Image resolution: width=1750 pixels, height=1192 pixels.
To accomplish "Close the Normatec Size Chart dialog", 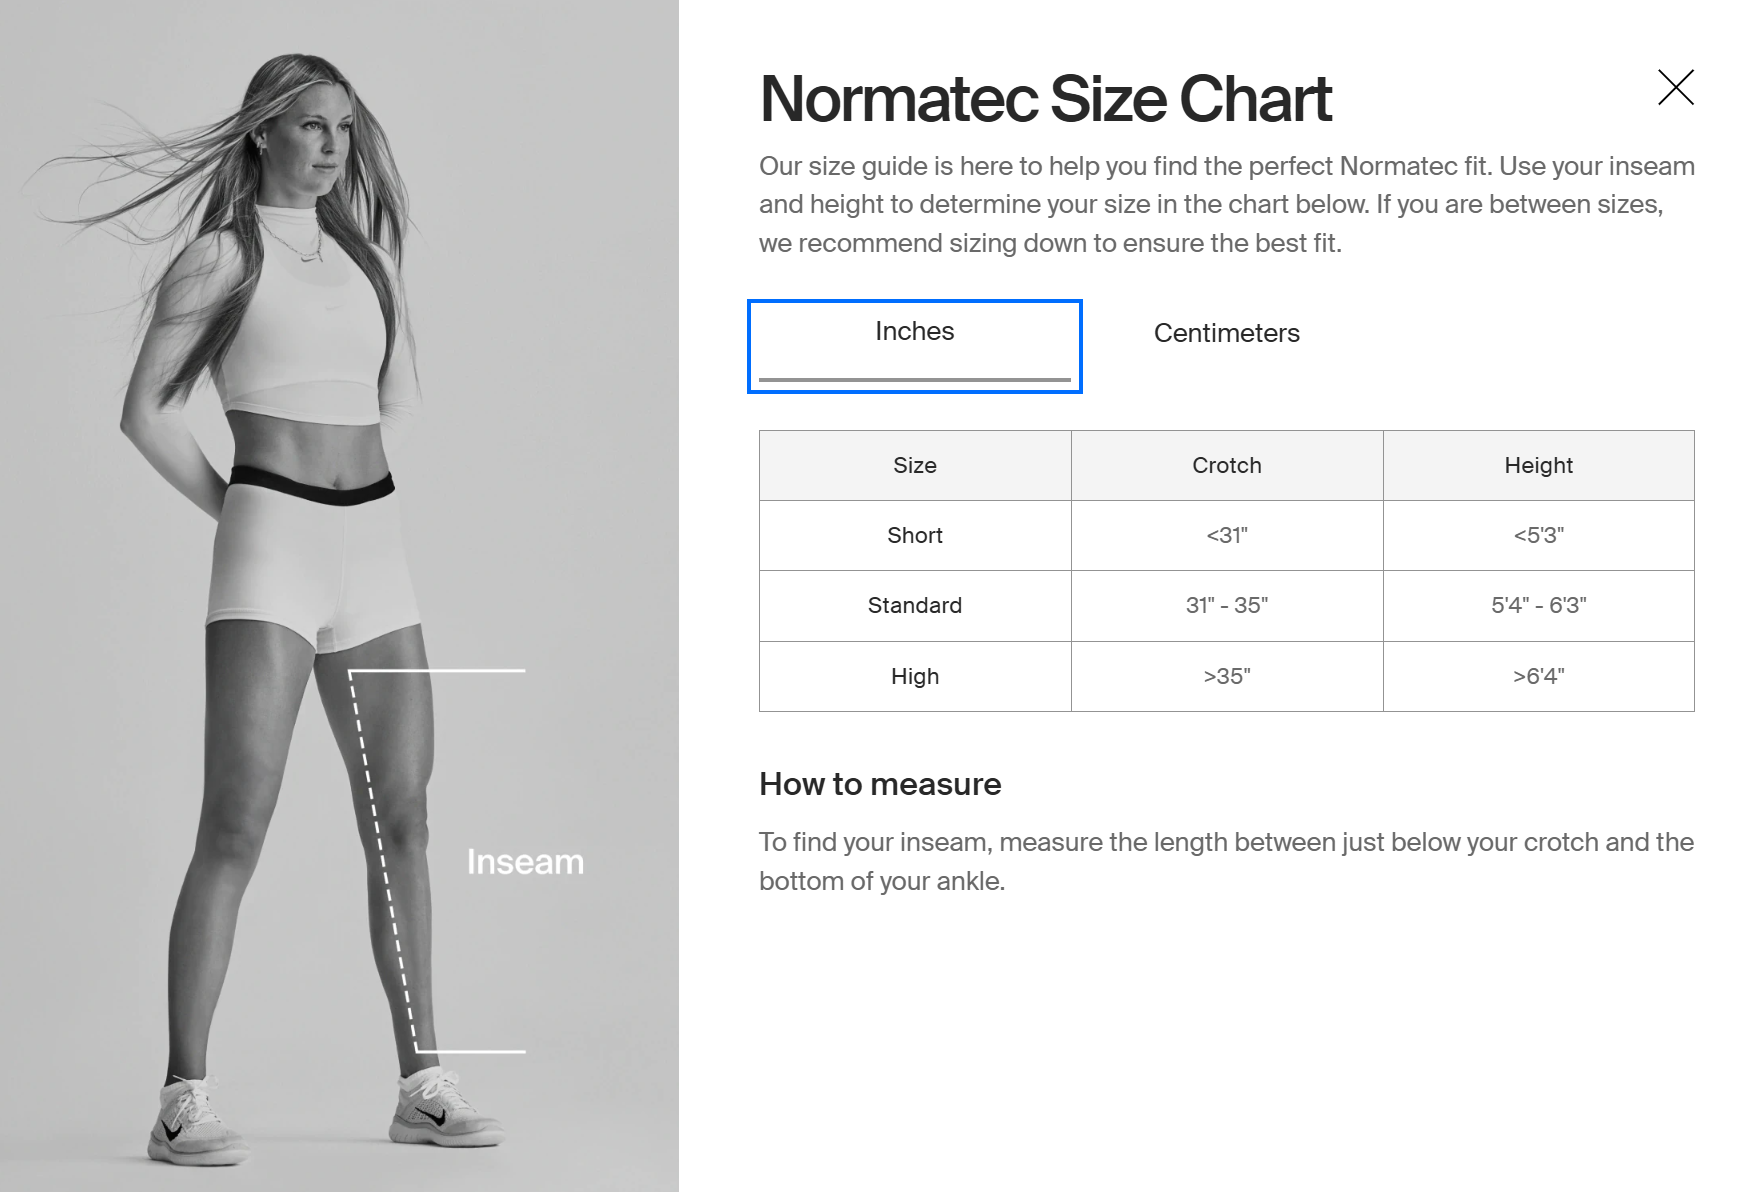I will tap(1675, 87).
